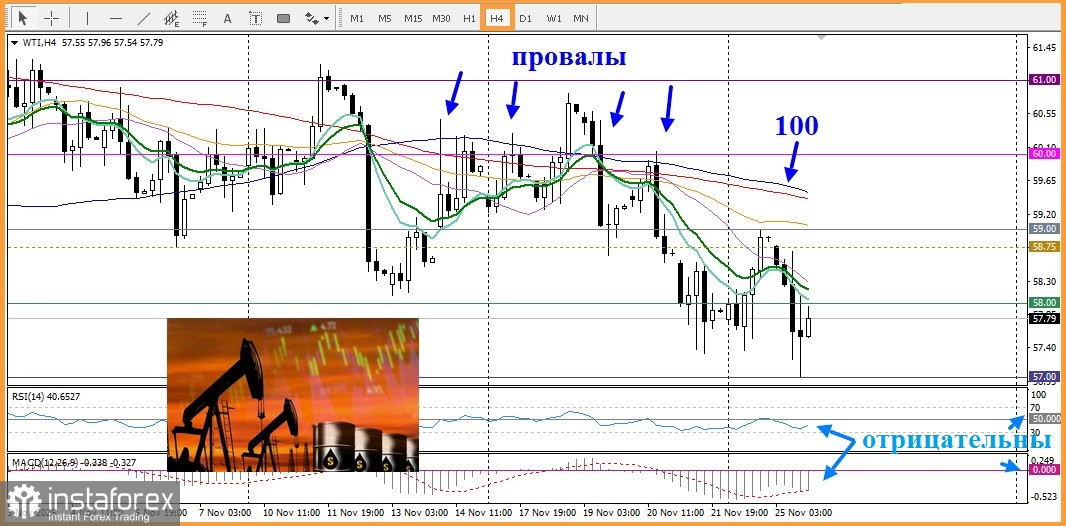
Task: Click the 11 Nov 19:00 time label
Action: pos(354,512)
